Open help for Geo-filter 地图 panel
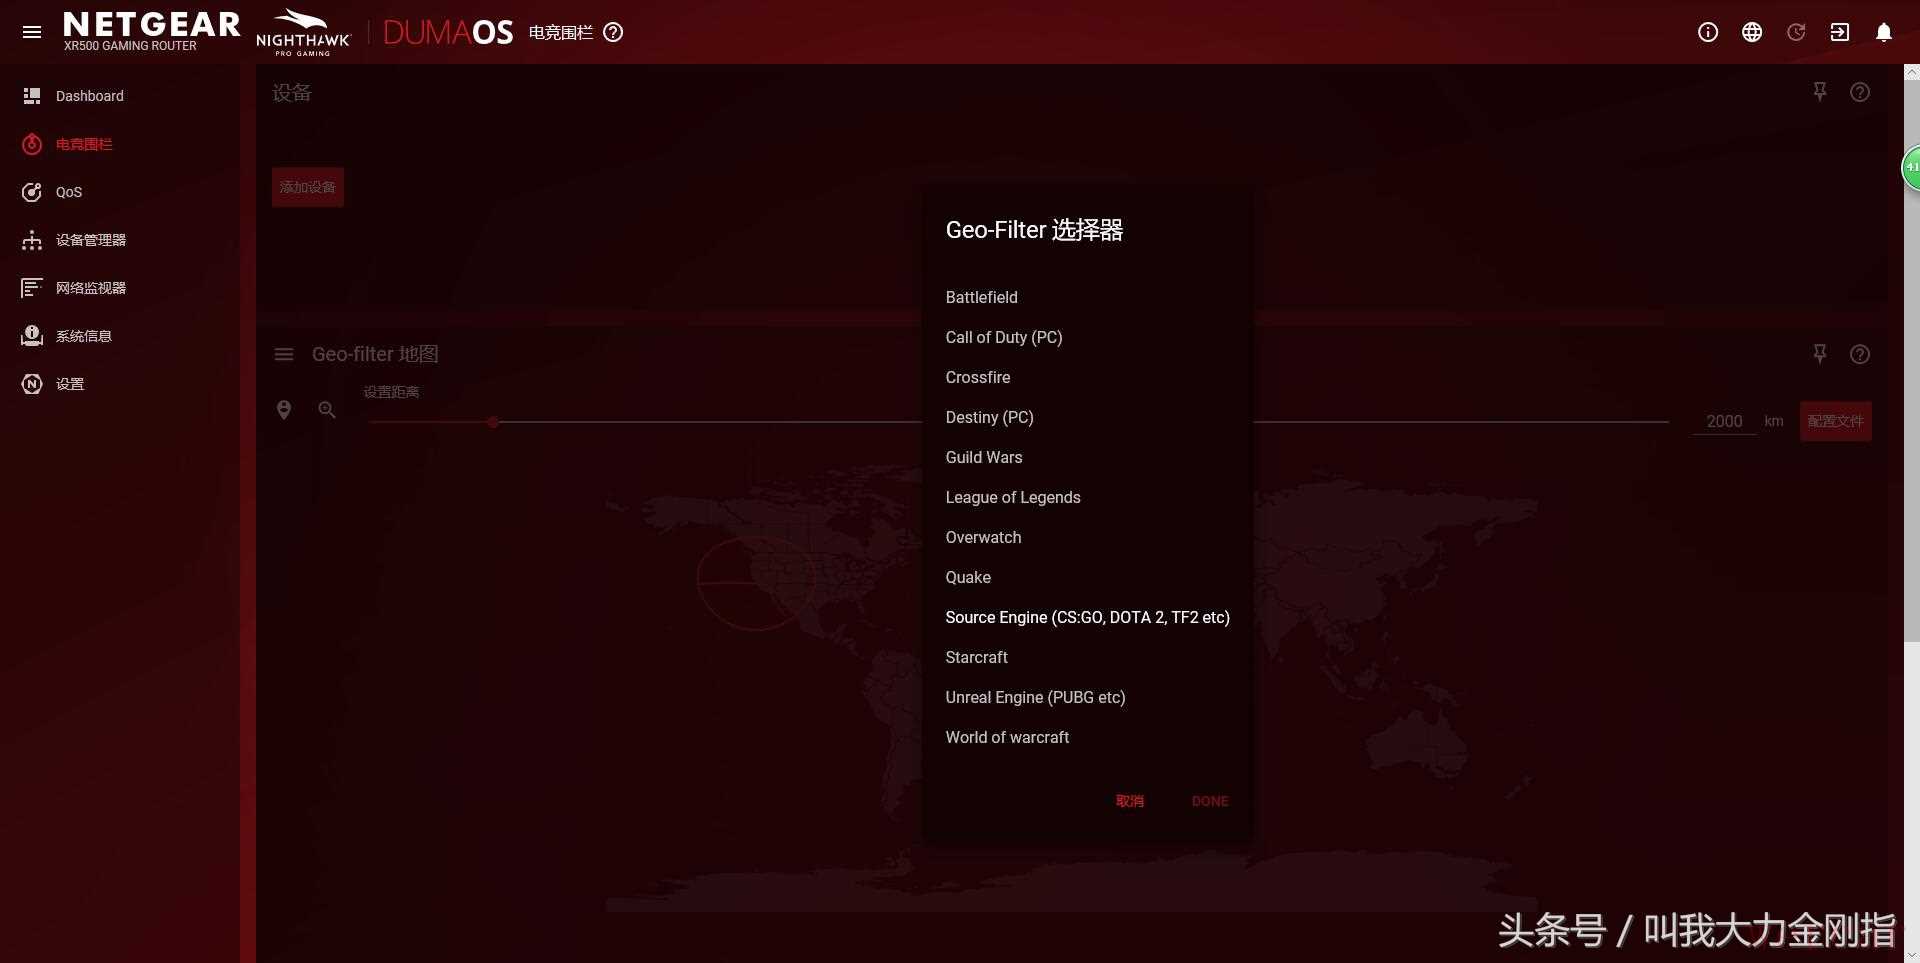Screen dimensions: 1920x963 [1860, 354]
